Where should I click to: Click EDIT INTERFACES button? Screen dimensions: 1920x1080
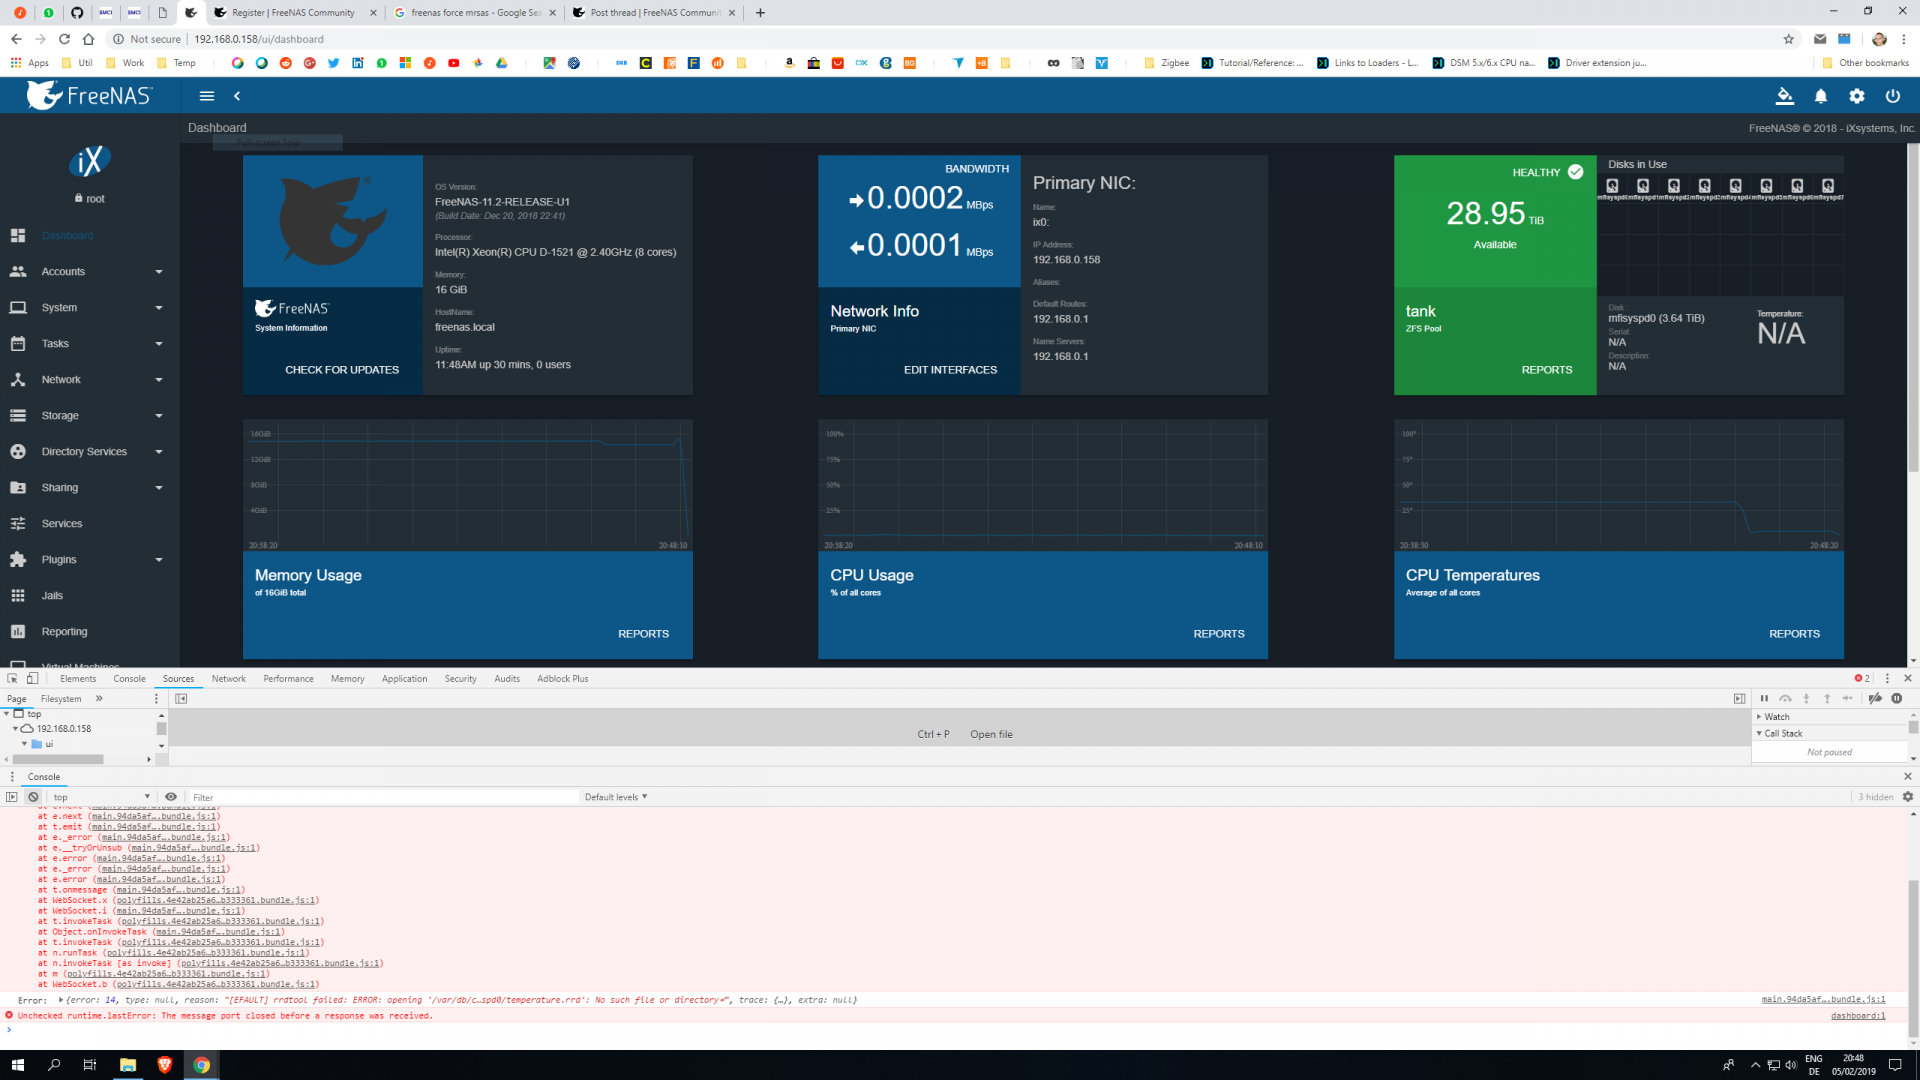(x=950, y=370)
